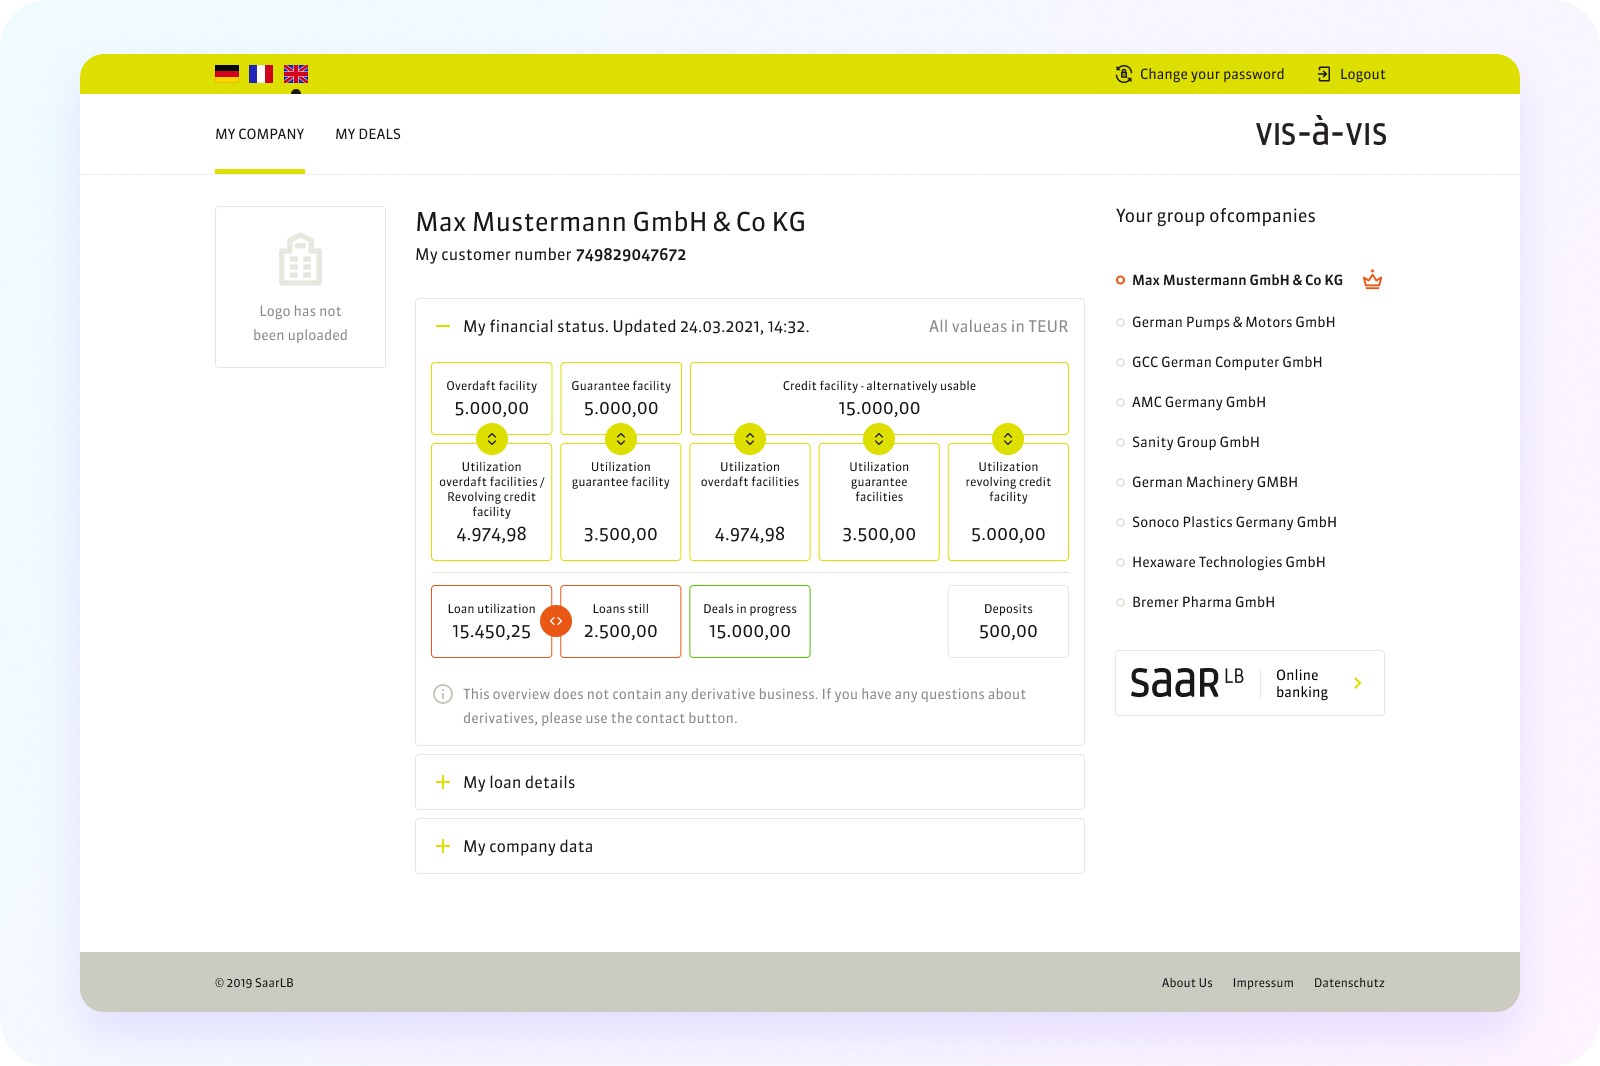Image resolution: width=1600 pixels, height=1066 pixels.
Task: Toggle the chevron under Overdraft facility
Action: pos(491,439)
